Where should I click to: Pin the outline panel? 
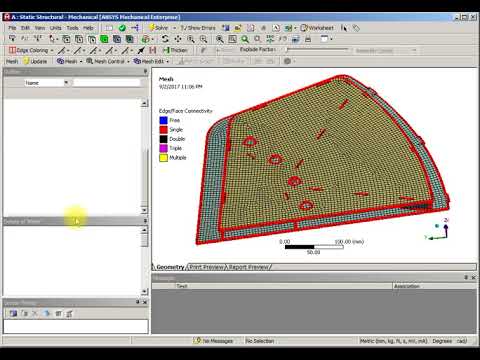tap(145, 71)
